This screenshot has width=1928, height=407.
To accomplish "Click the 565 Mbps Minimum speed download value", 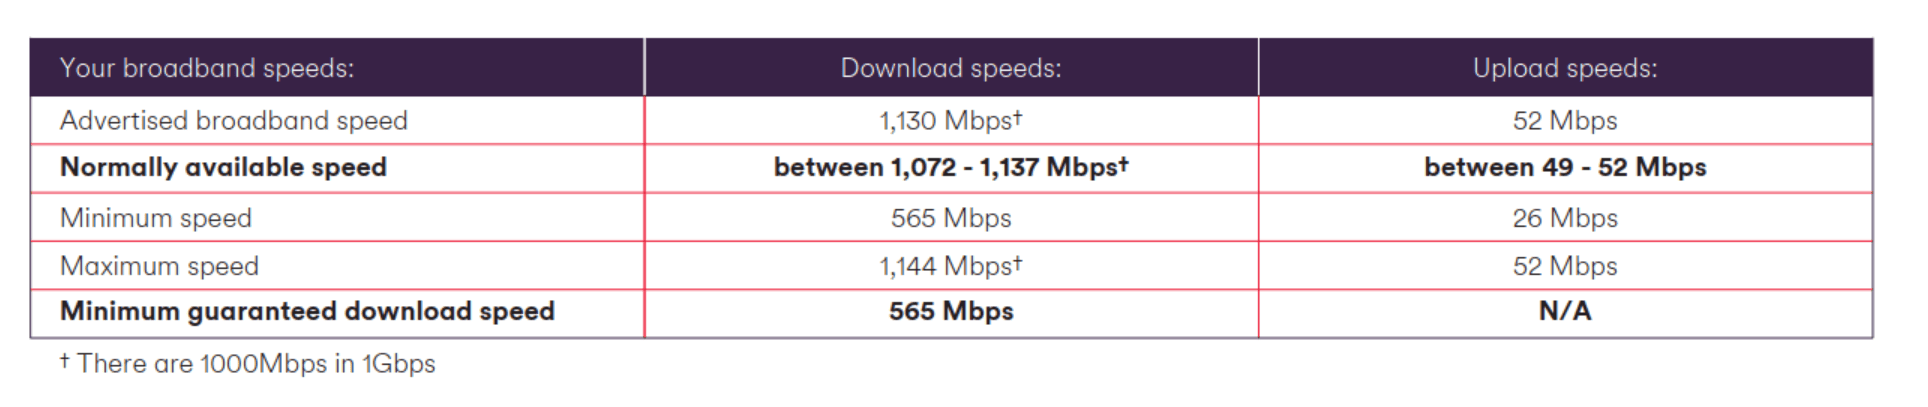I will 950,218.
